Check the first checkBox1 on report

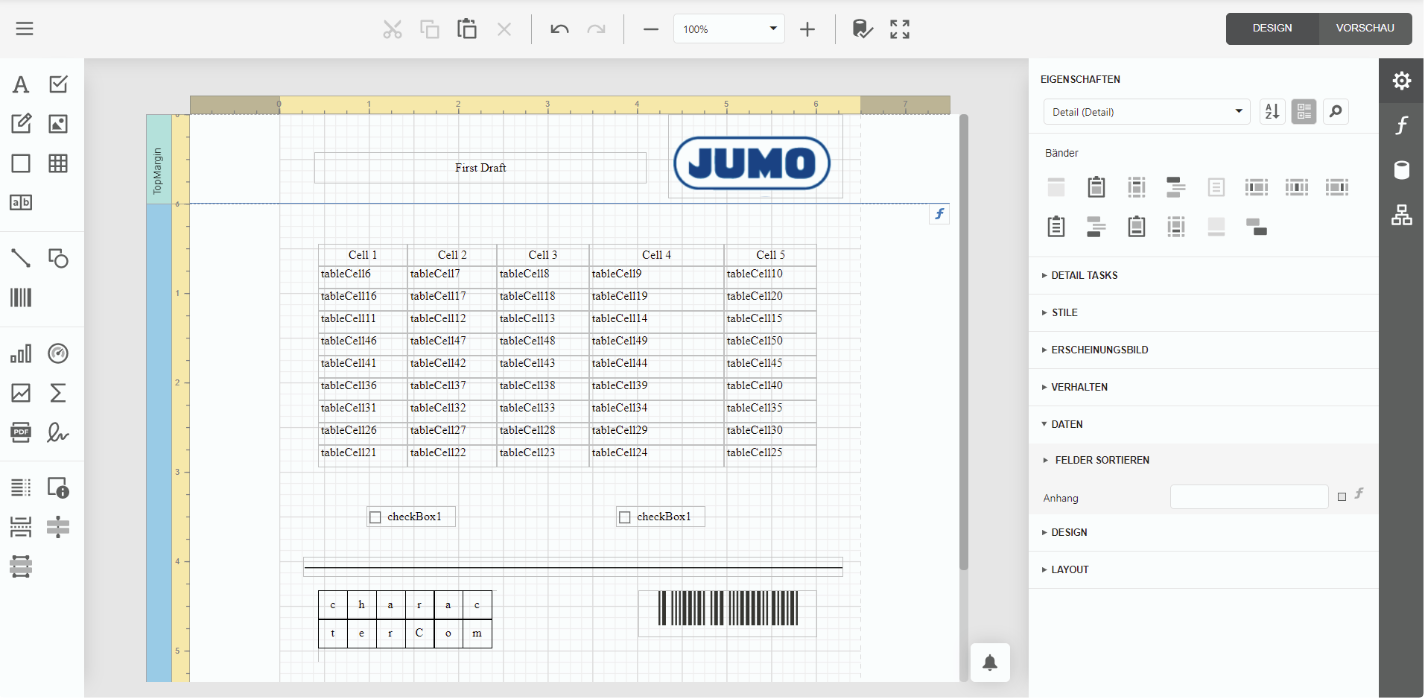pyautogui.click(x=376, y=517)
